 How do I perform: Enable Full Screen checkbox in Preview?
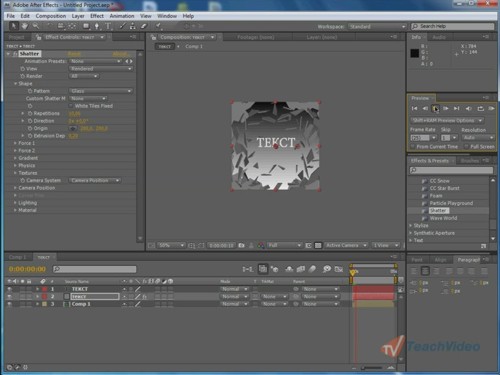[466, 147]
